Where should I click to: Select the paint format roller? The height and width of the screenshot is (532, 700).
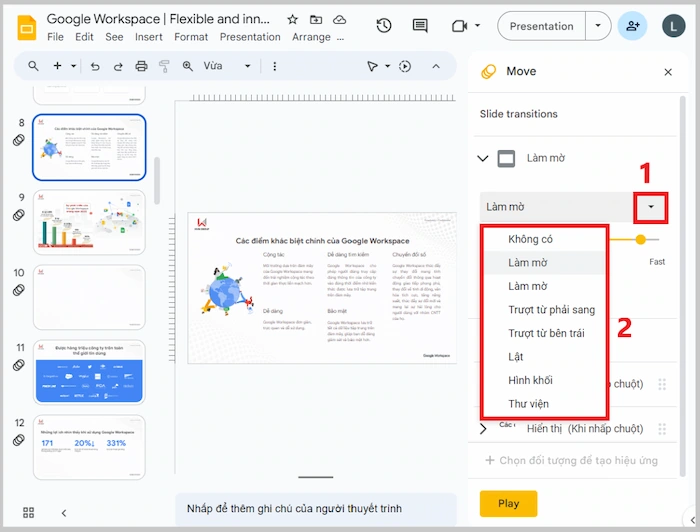(164, 66)
